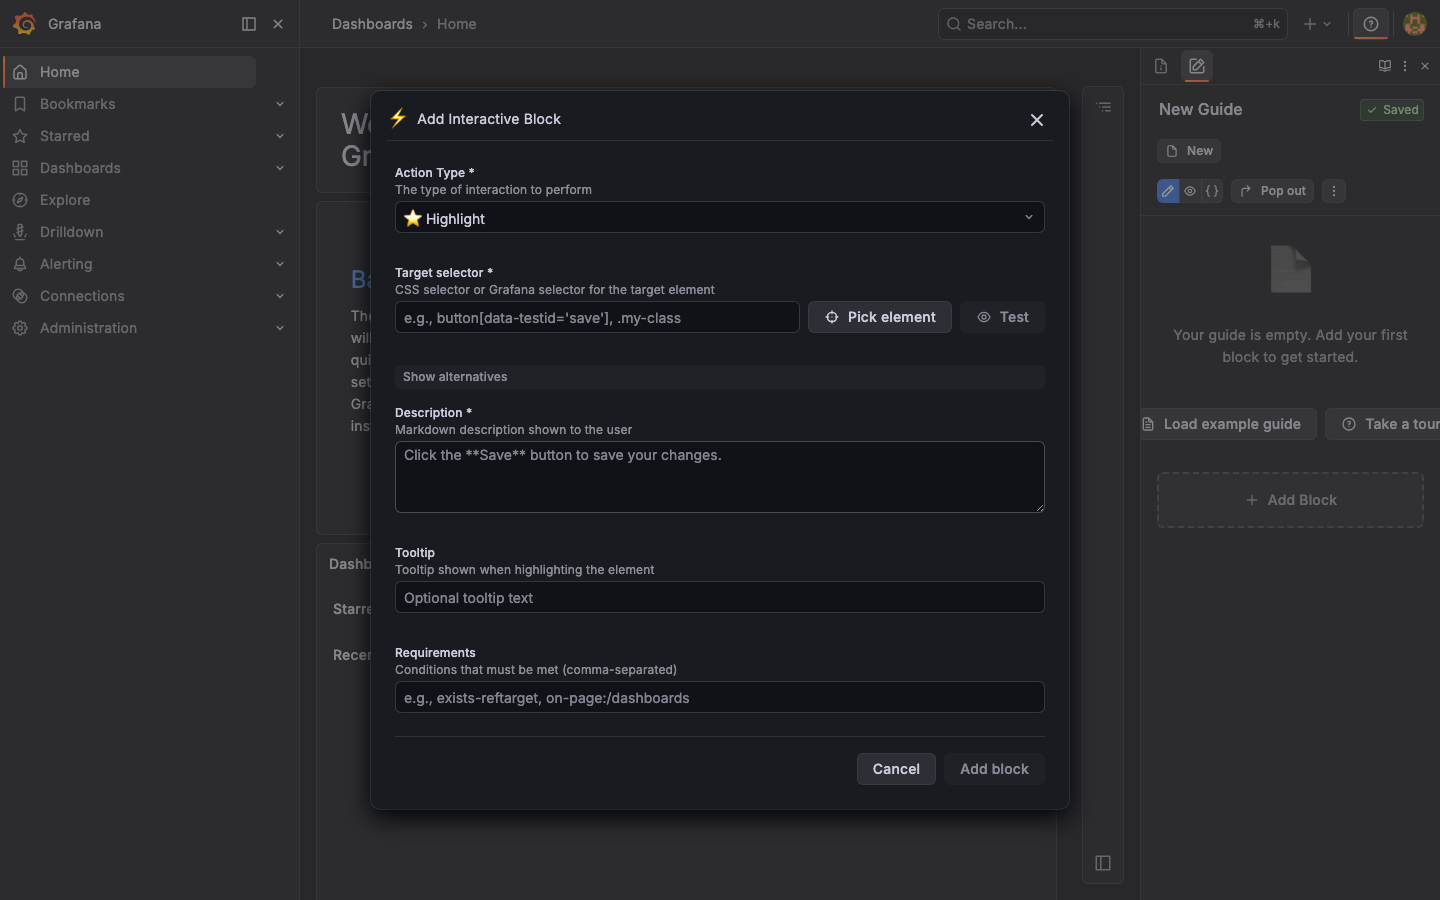Open the side panel kebab menu

(1405, 66)
